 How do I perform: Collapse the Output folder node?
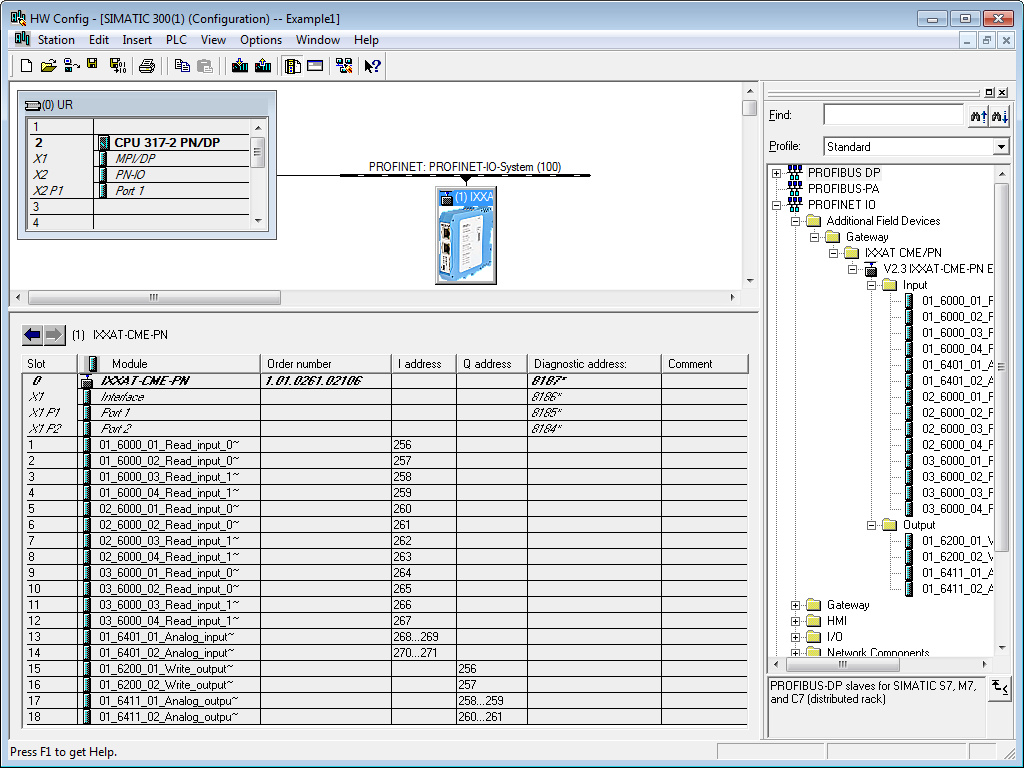pos(871,525)
